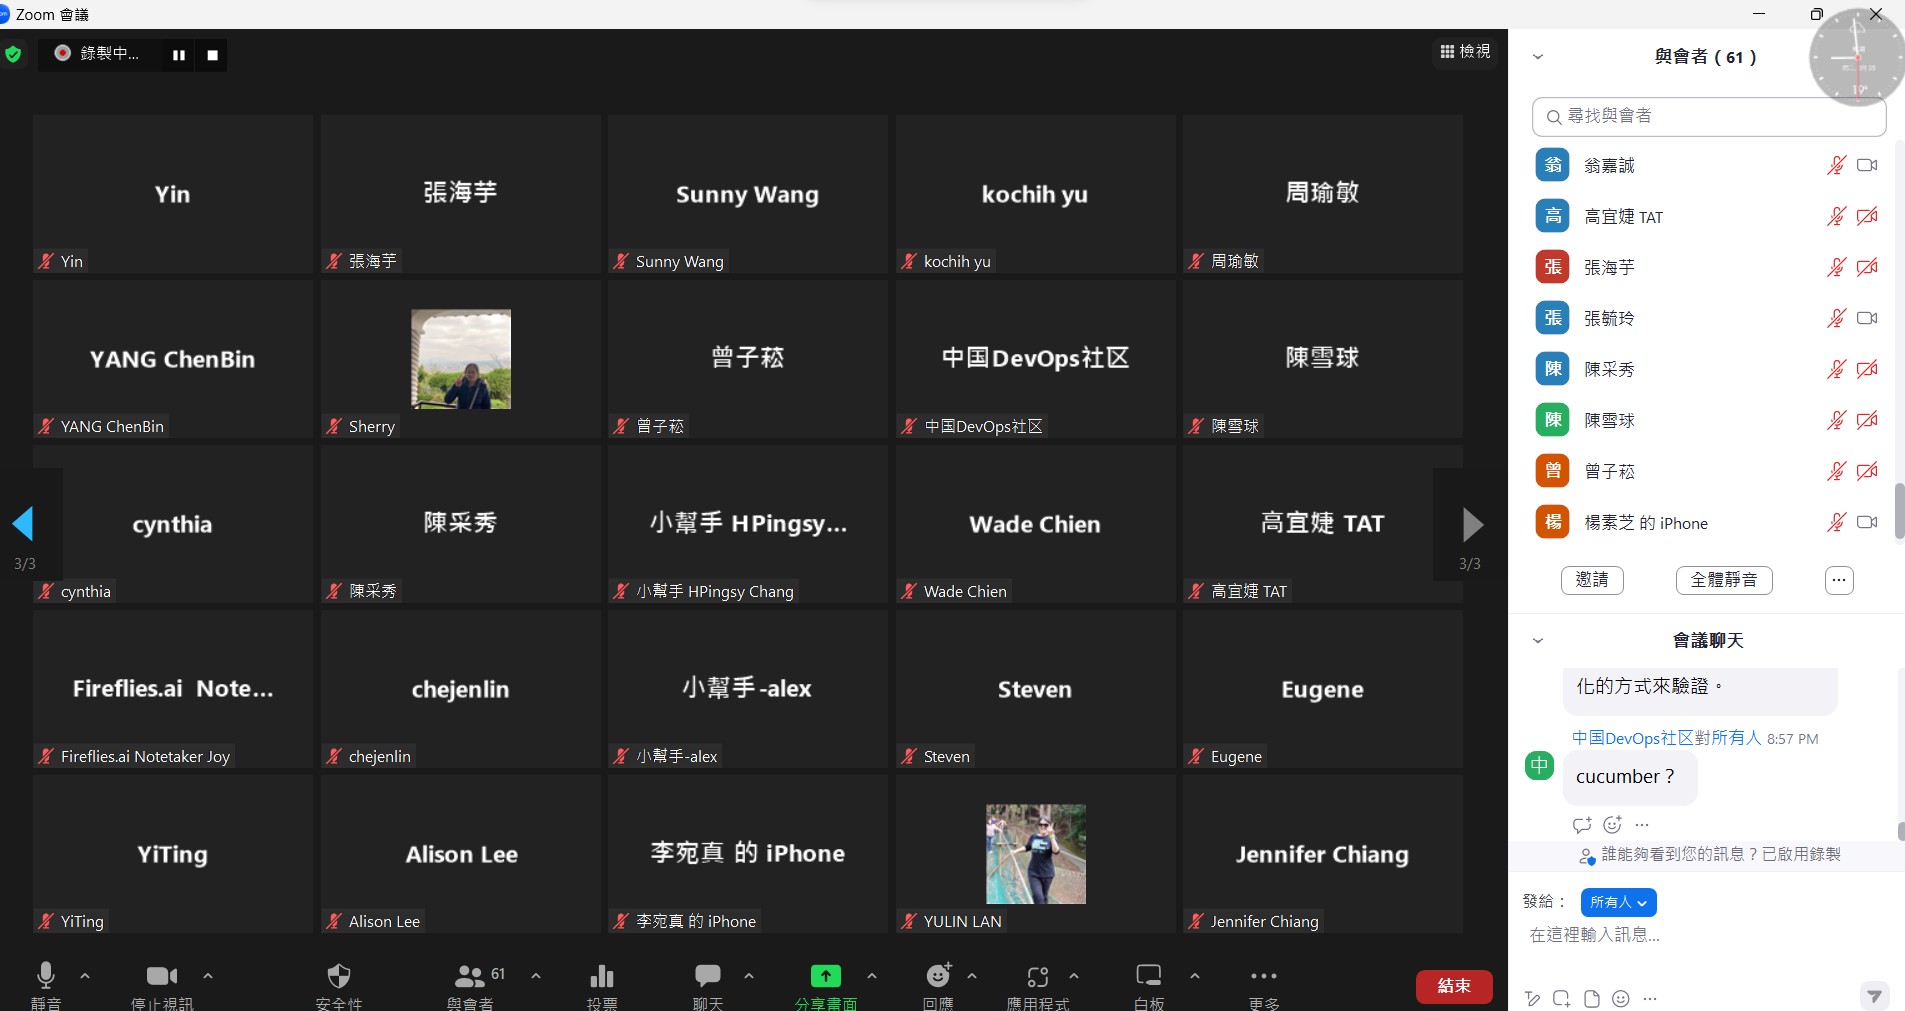Open the 更多 more options menu

tap(1264, 976)
